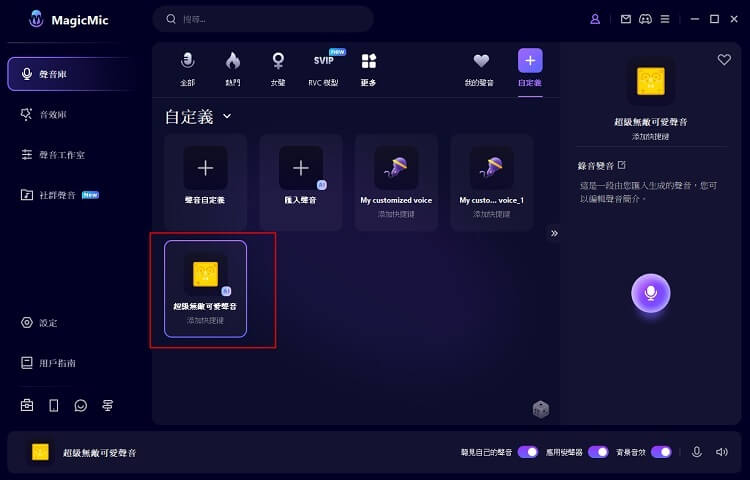750x480 pixels.
Task: Select the 女聲 female voices tab
Action: (x=278, y=70)
